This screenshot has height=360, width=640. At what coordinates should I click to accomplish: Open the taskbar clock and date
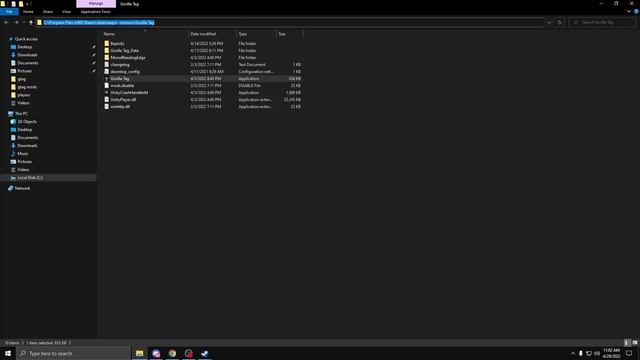(x=611, y=353)
